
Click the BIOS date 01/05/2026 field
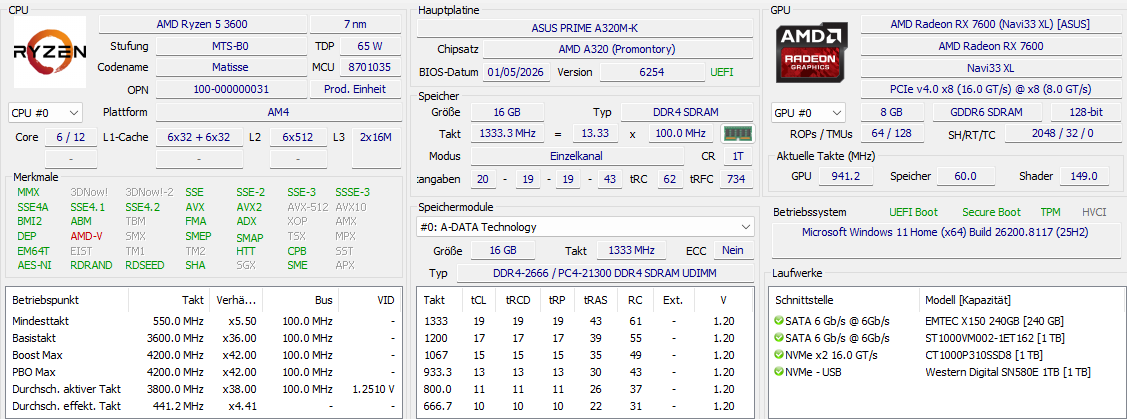(x=517, y=72)
